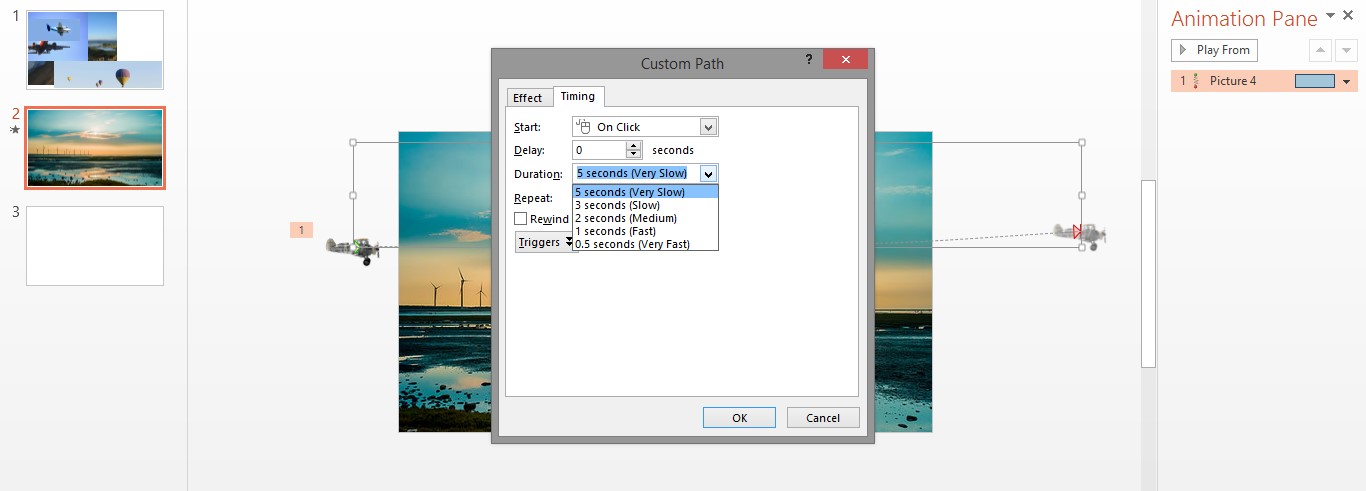This screenshot has width=1366, height=491.
Task: Select the airplane picture at path start
Action: pyautogui.click(x=354, y=250)
